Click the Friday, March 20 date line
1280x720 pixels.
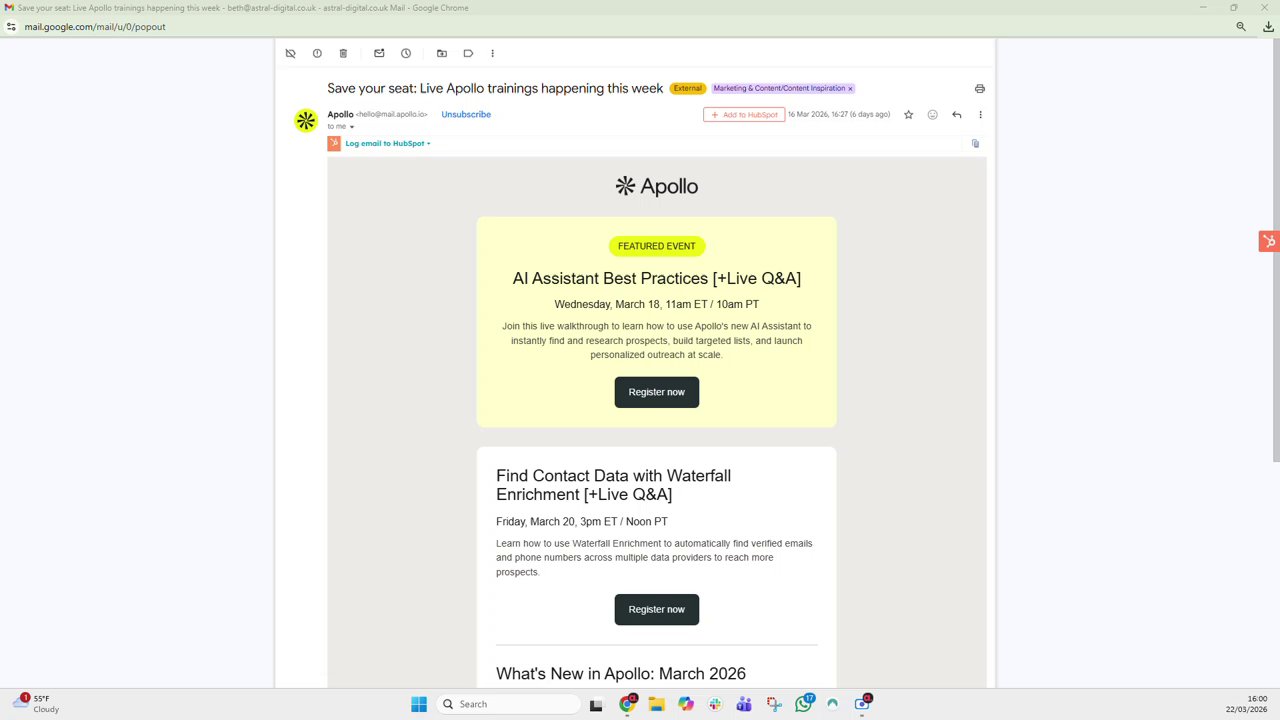coord(582,521)
